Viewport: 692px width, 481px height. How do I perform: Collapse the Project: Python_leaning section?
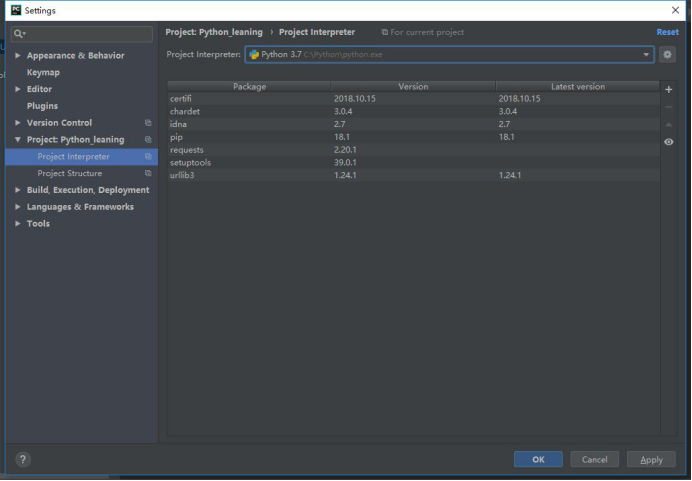[x=18, y=139]
